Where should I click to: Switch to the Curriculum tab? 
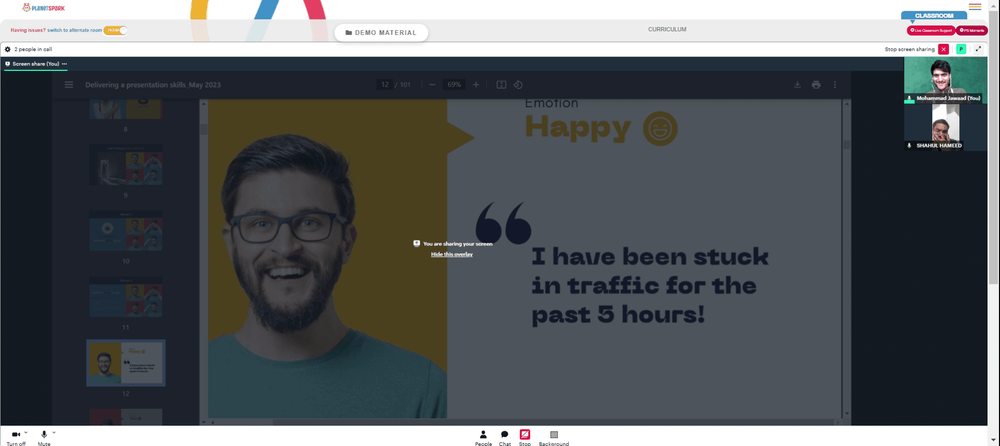point(667,29)
